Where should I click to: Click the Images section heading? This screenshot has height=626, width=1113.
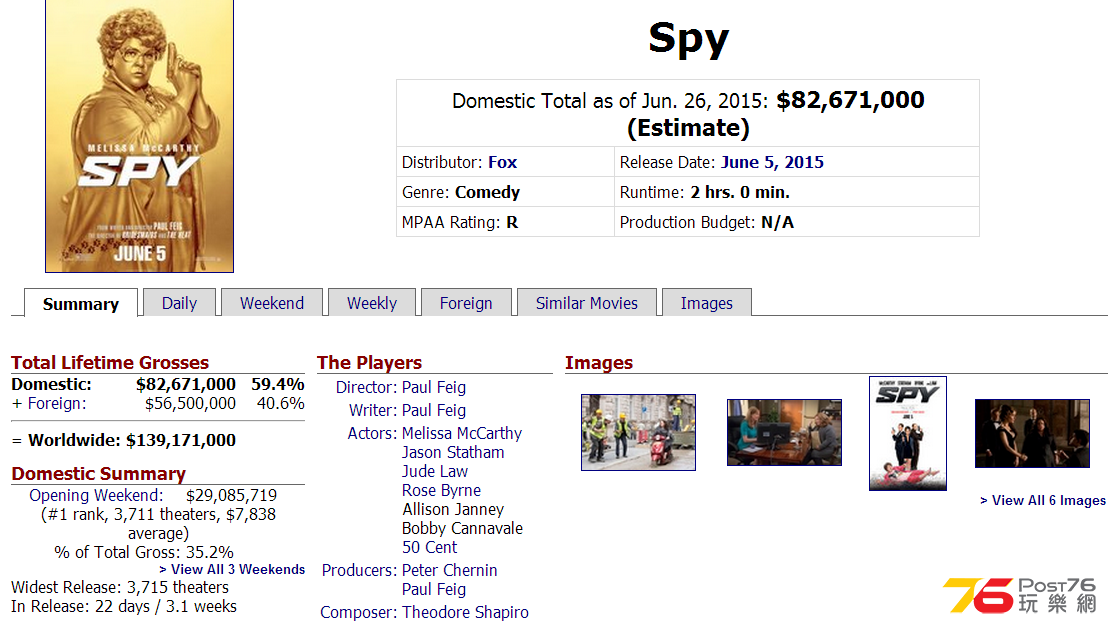click(x=599, y=363)
